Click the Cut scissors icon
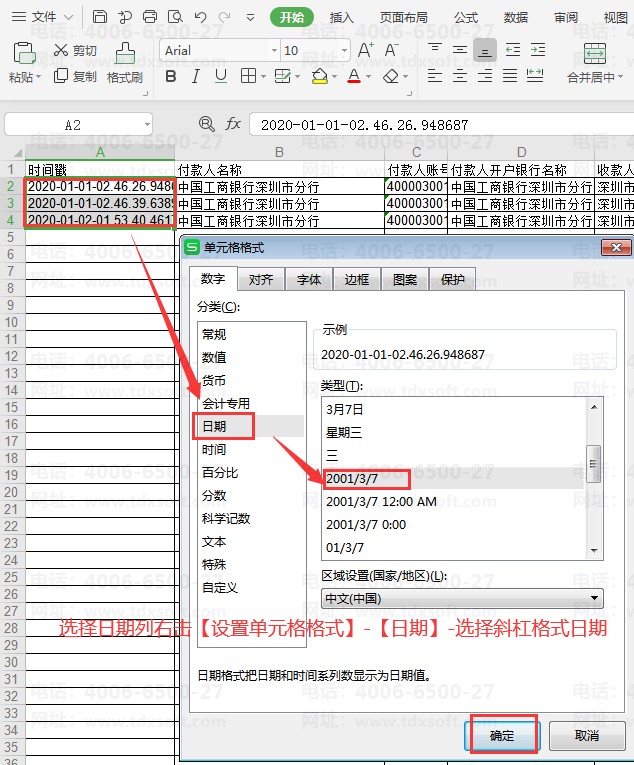Viewport: 634px width, 765px height. click(x=61, y=50)
